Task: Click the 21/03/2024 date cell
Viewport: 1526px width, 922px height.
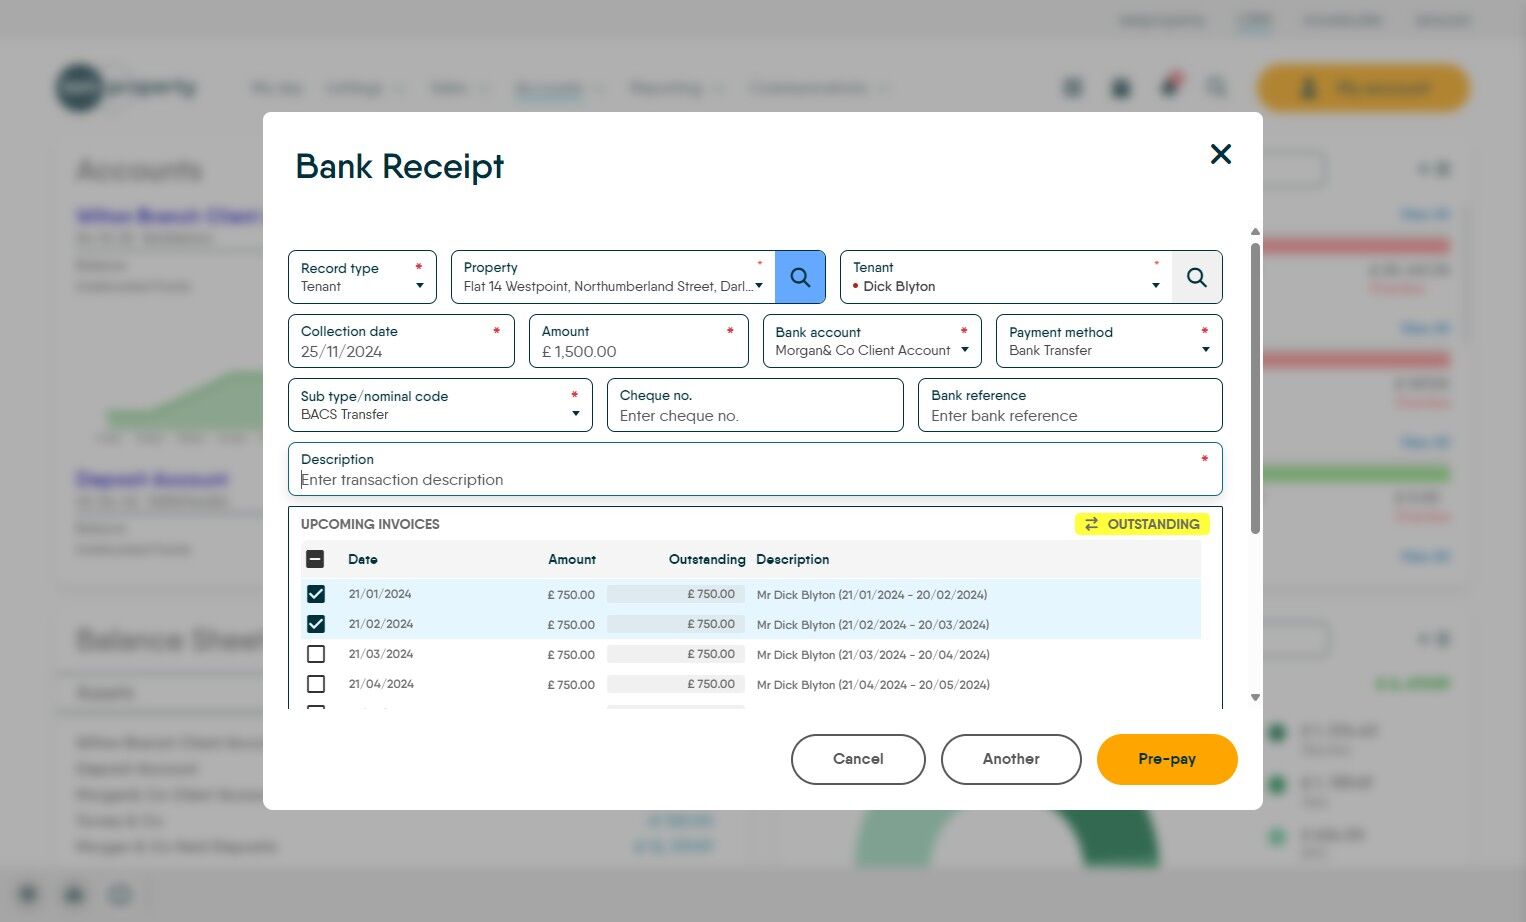Action: (x=381, y=654)
